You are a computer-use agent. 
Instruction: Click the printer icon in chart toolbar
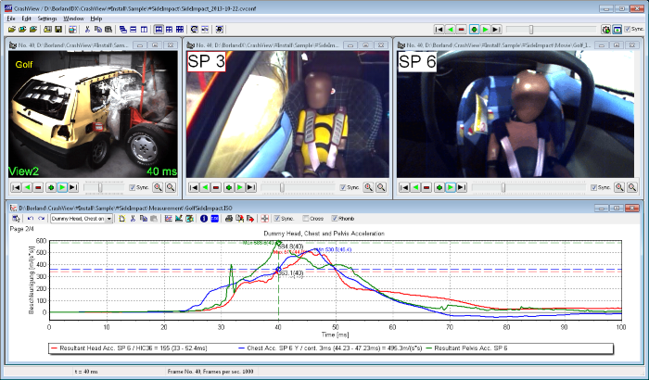(x=228, y=219)
